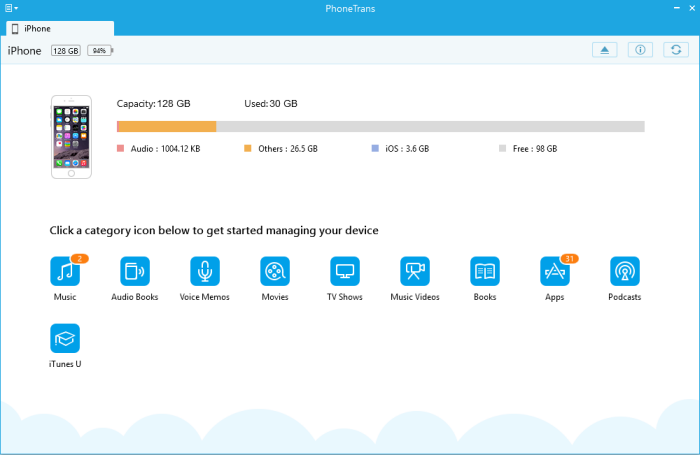This screenshot has width=700, height=455.
Task: Click the gray free space segment of storage bar
Action: (430, 126)
